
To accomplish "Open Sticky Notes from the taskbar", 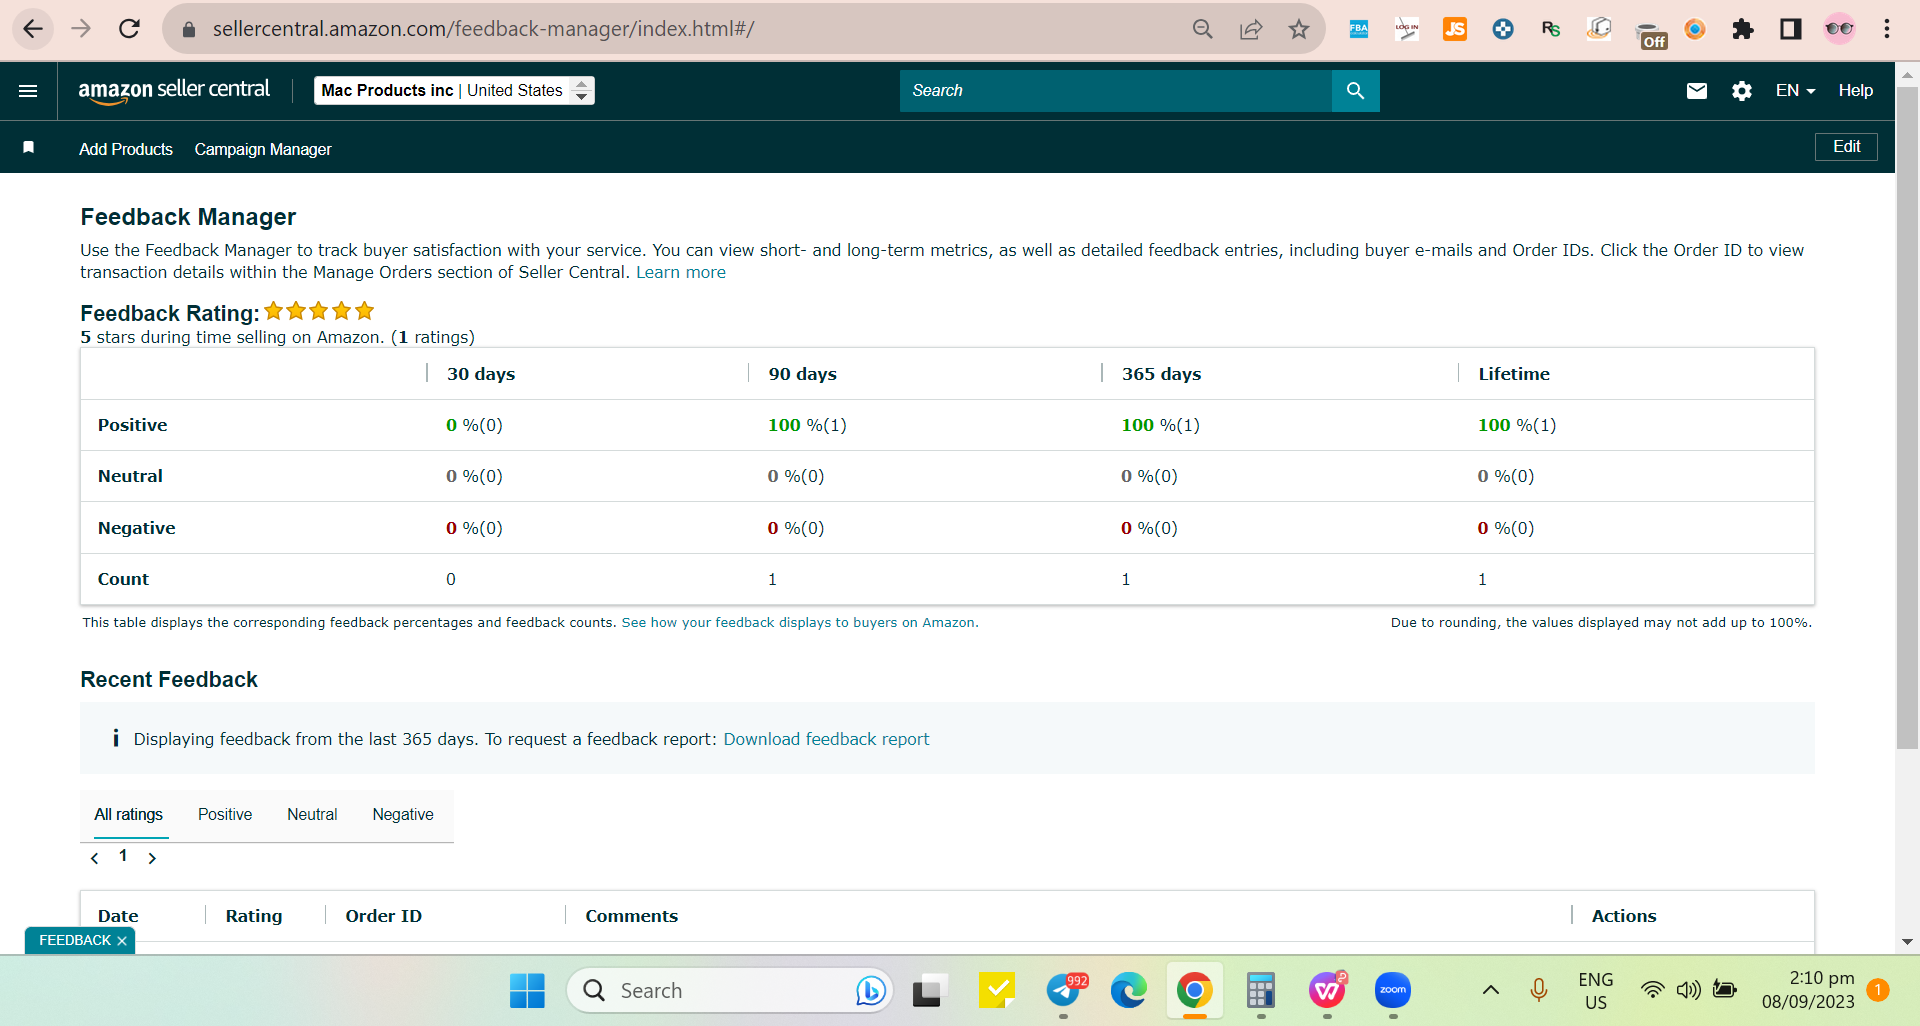I will tap(996, 991).
